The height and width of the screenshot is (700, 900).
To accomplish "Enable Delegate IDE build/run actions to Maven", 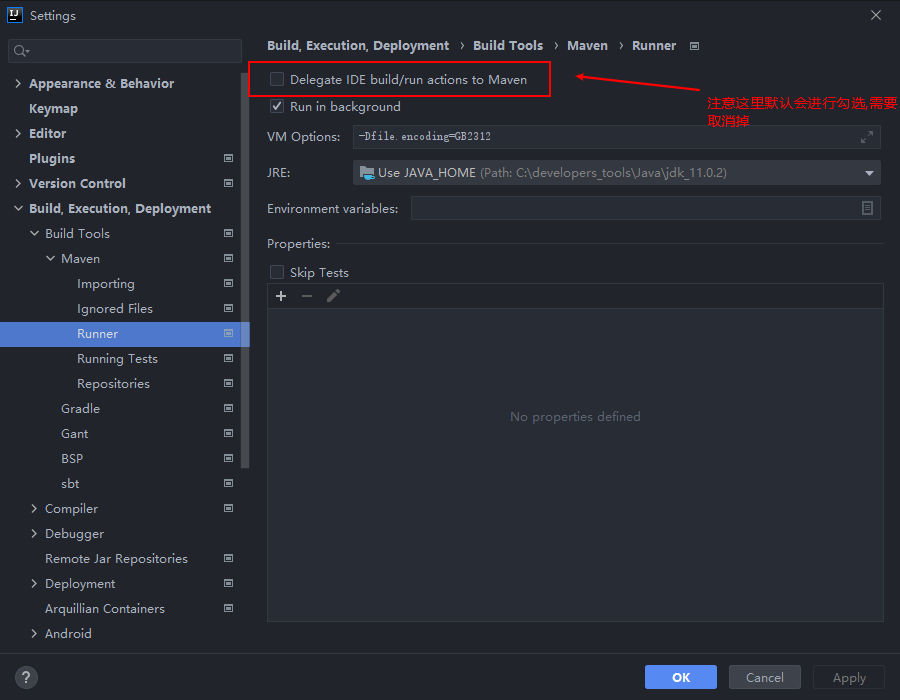I will pos(277,79).
